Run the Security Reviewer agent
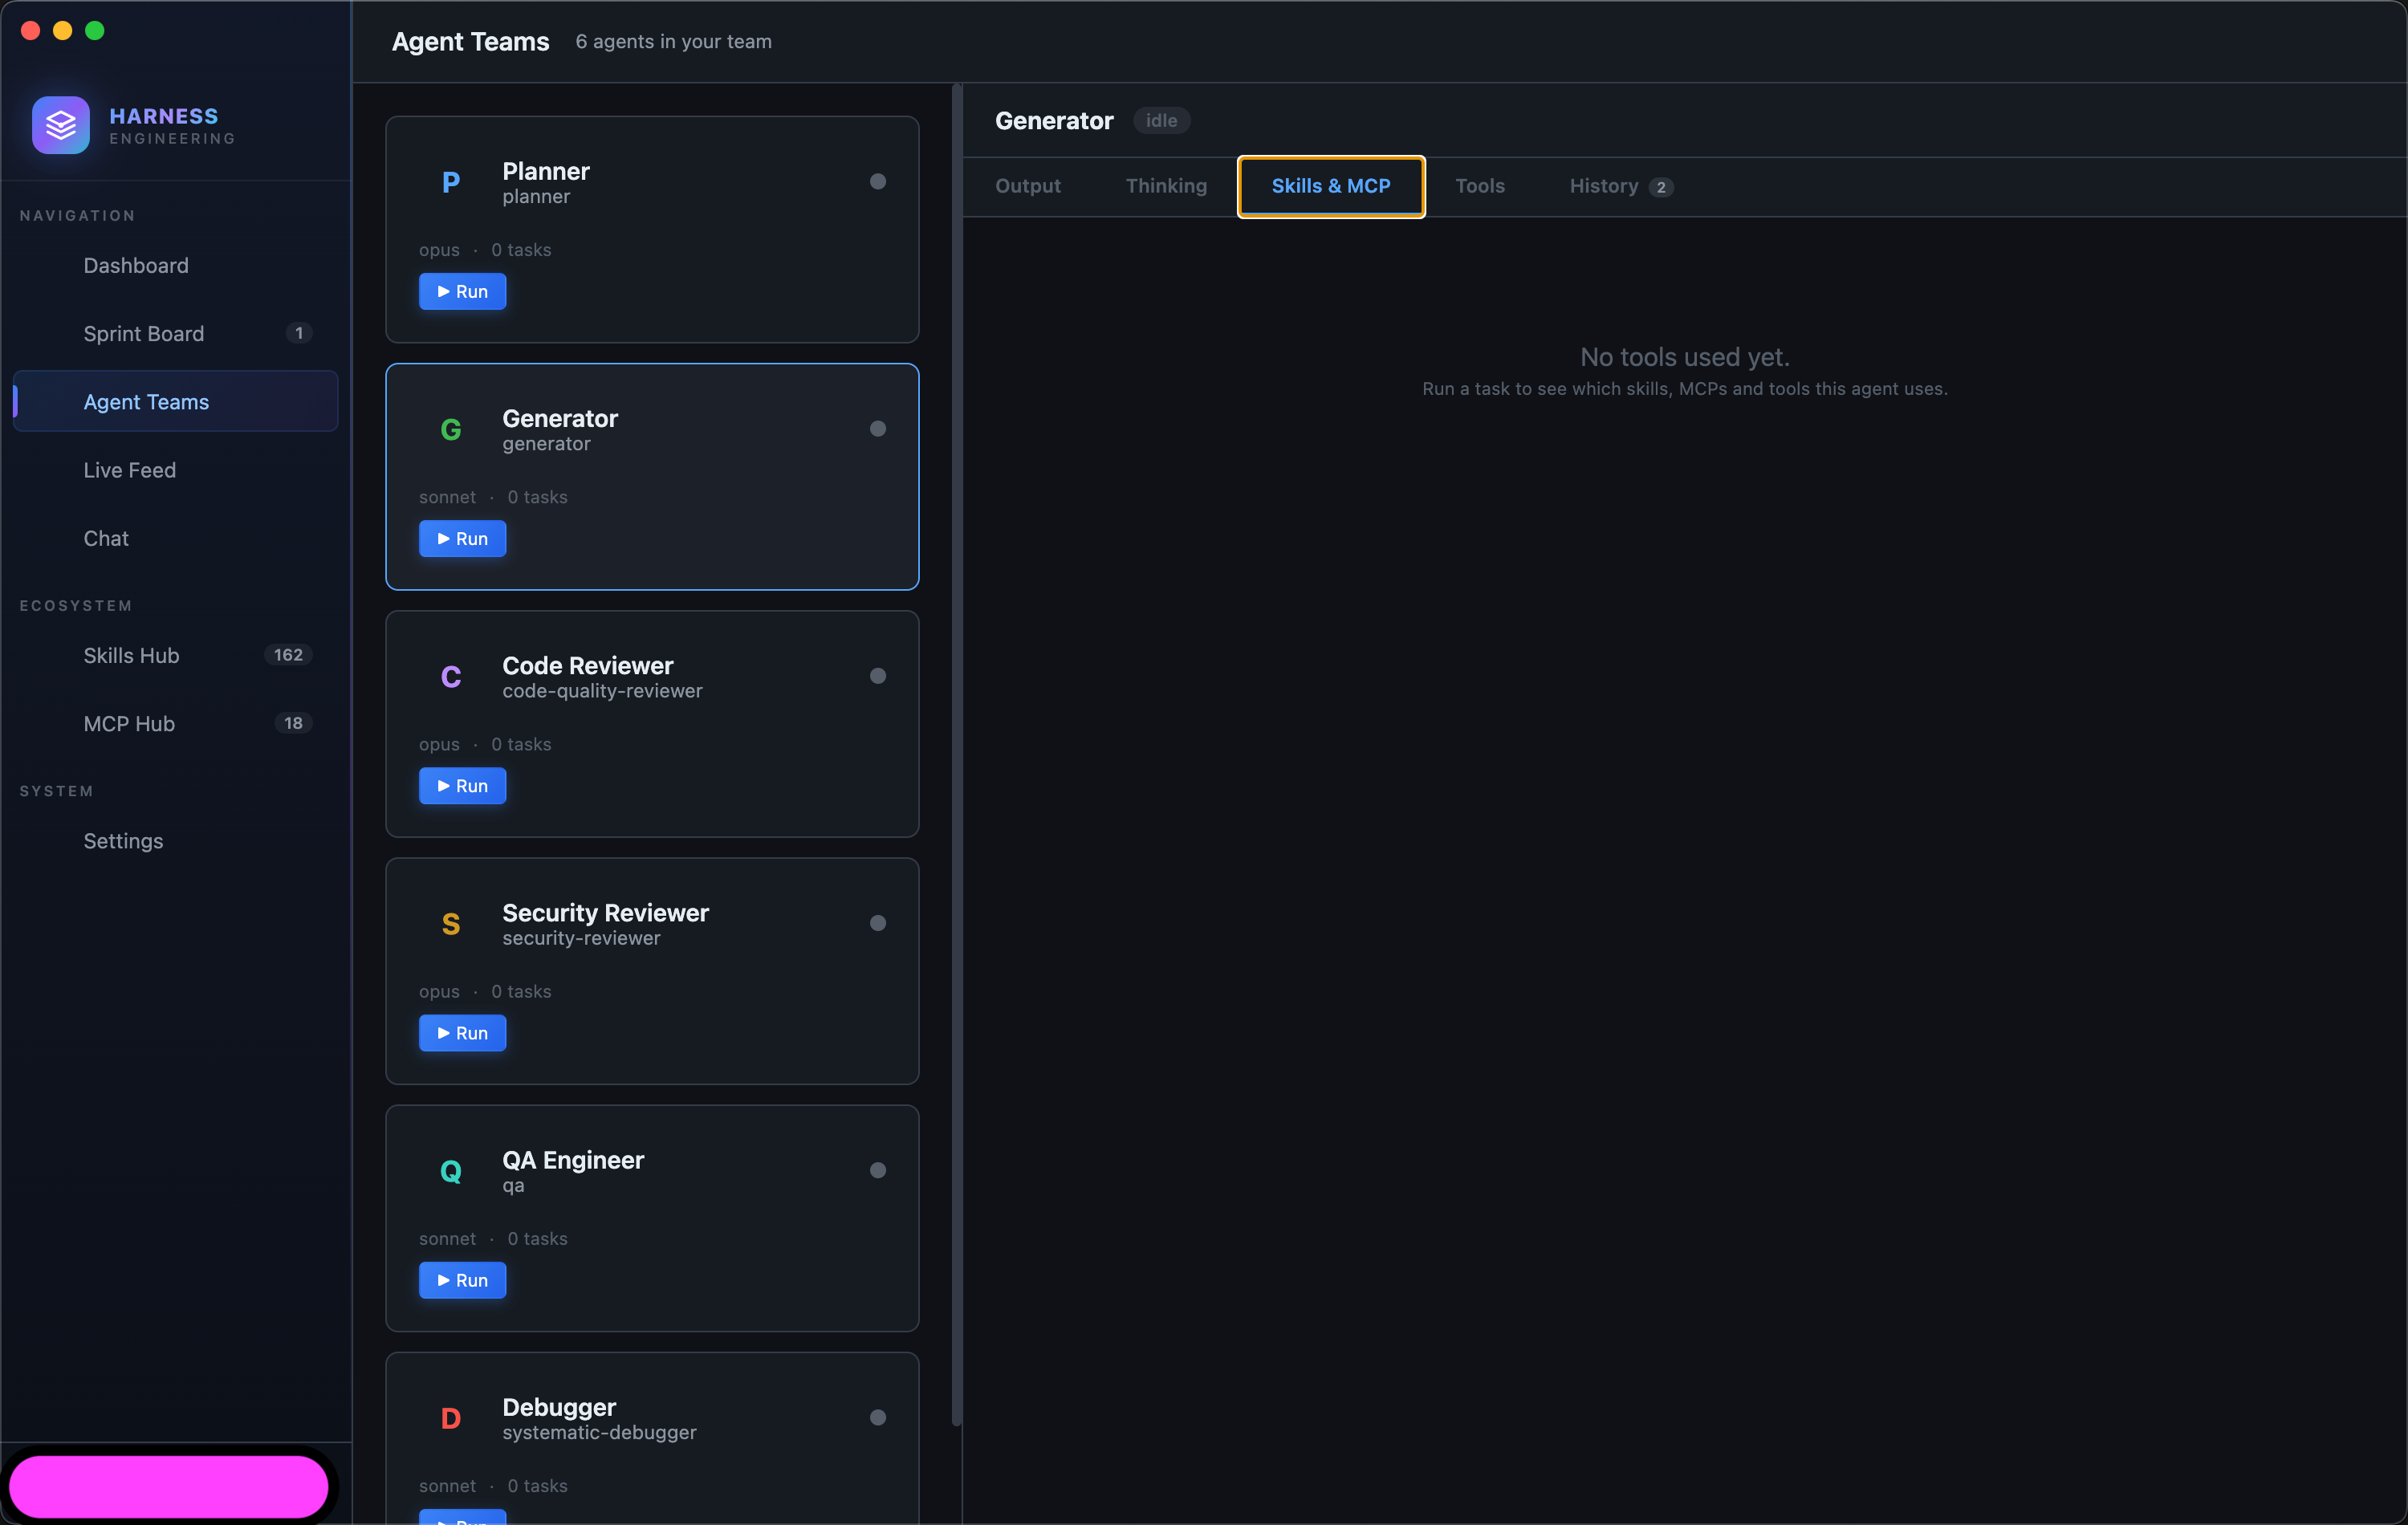2408x1525 pixels. tap(462, 1032)
